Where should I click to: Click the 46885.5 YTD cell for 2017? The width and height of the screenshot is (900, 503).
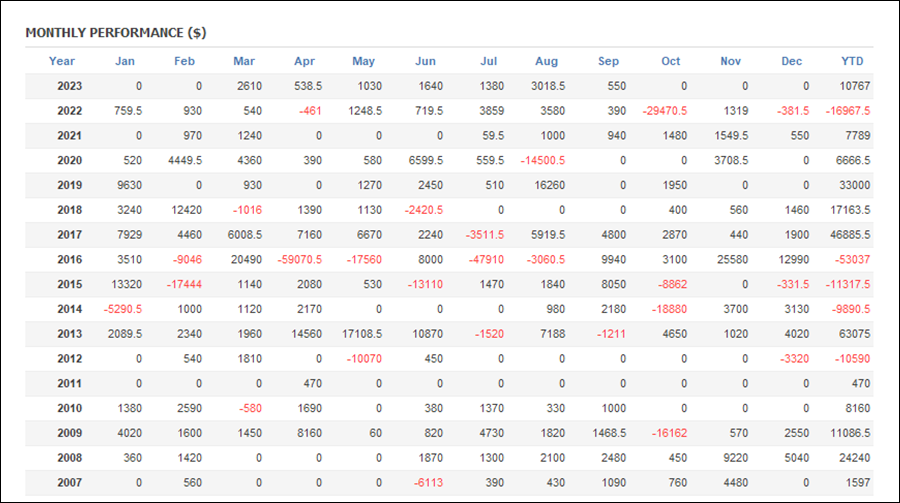coord(850,235)
